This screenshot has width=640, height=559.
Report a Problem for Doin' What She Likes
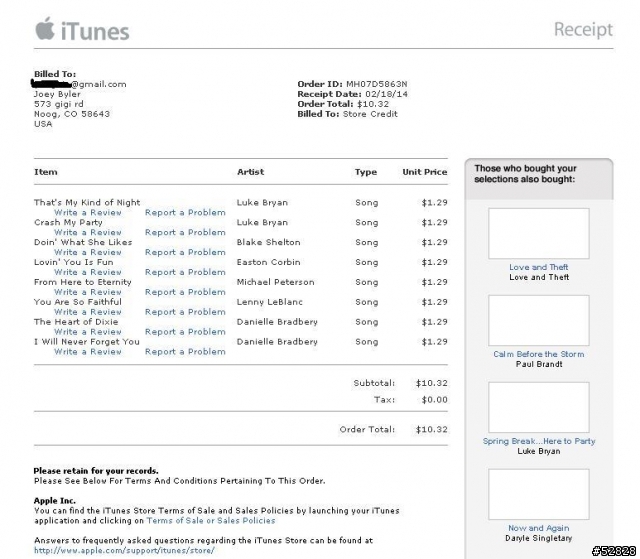point(185,253)
